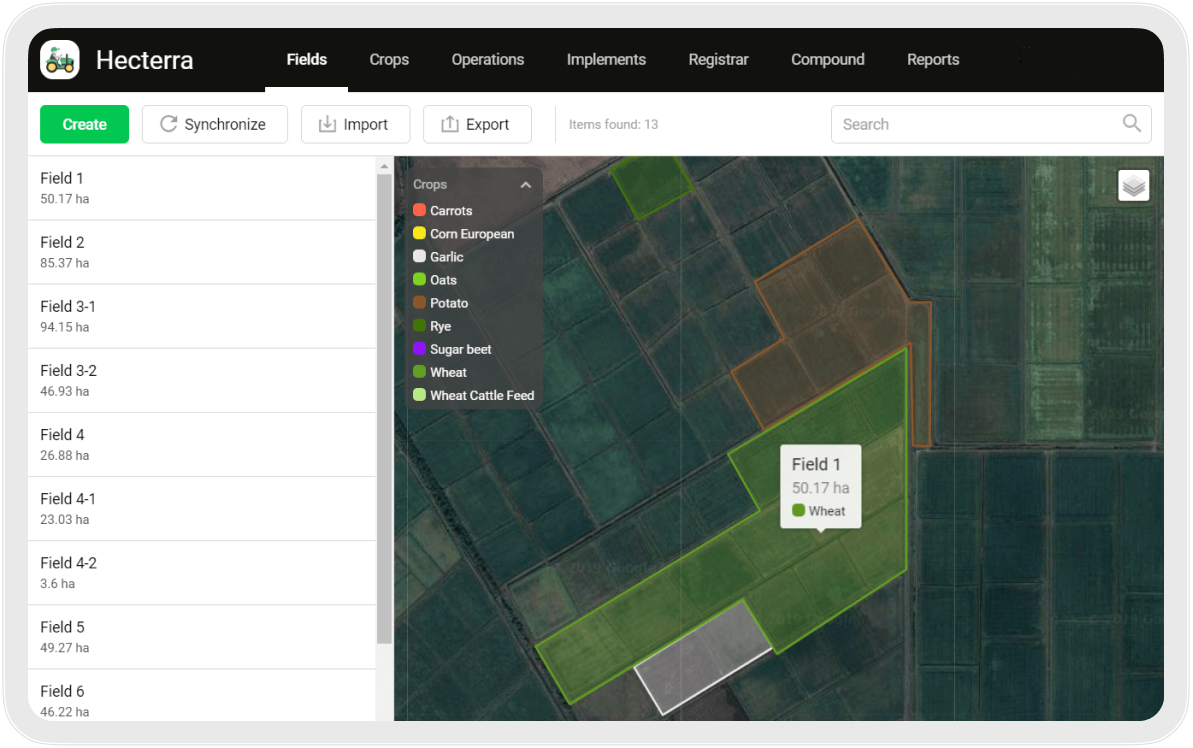Open the Operations tab

pos(488,60)
